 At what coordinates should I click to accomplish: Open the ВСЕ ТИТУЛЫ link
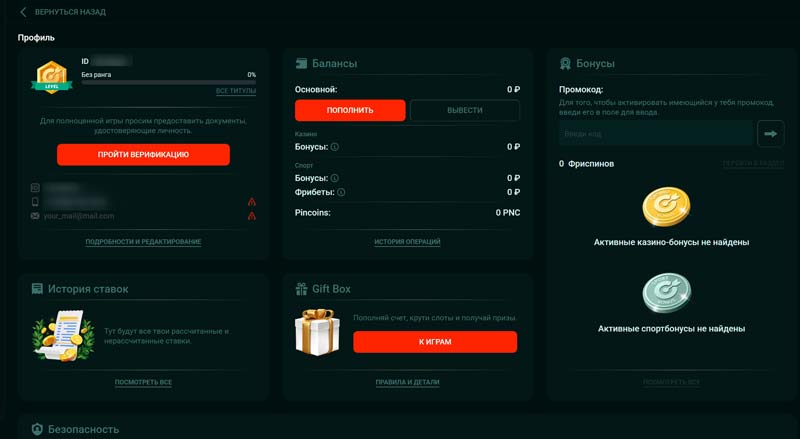coord(236,91)
